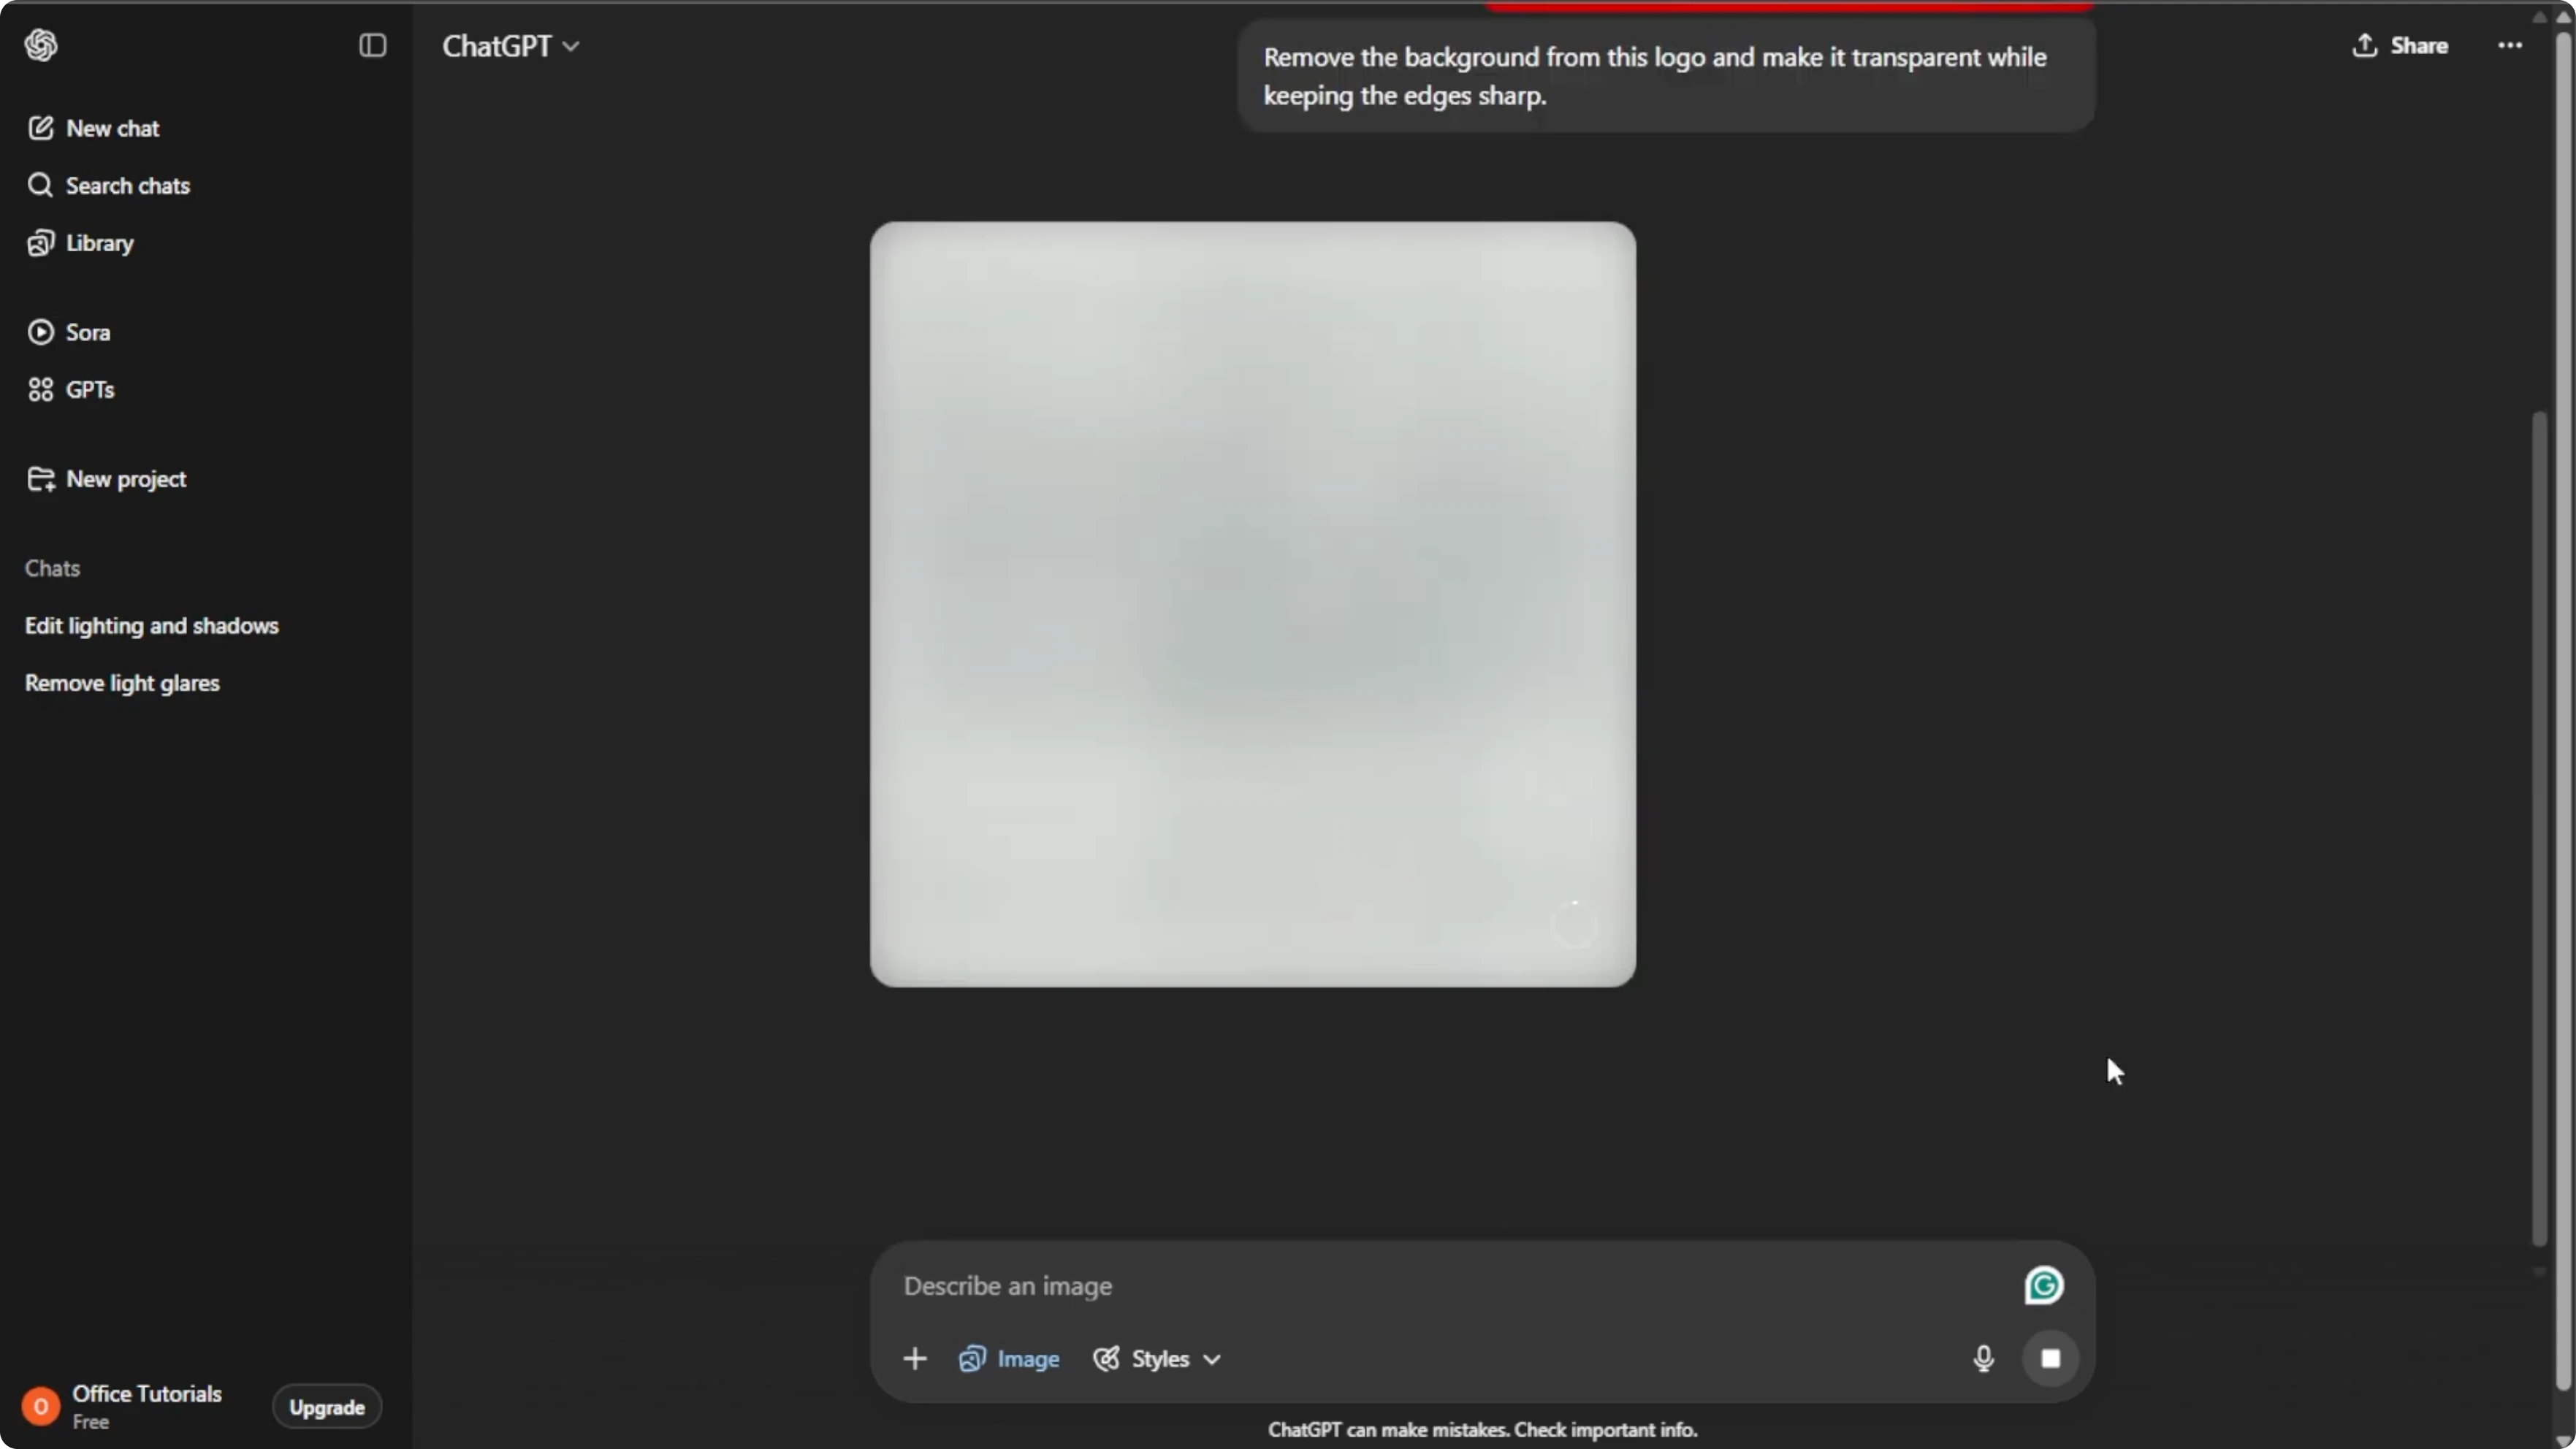Open 'Edit lighting and shadows' chat
This screenshot has width=2576, height=1449.
tap(152, 625)
